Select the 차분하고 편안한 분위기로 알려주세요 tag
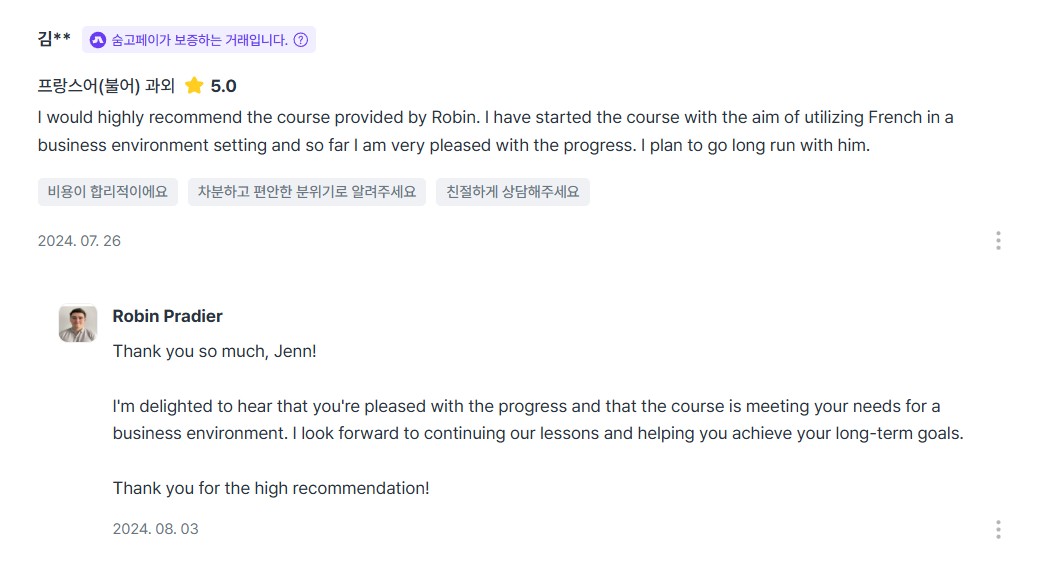1057x571 pixels. (307, 192)
